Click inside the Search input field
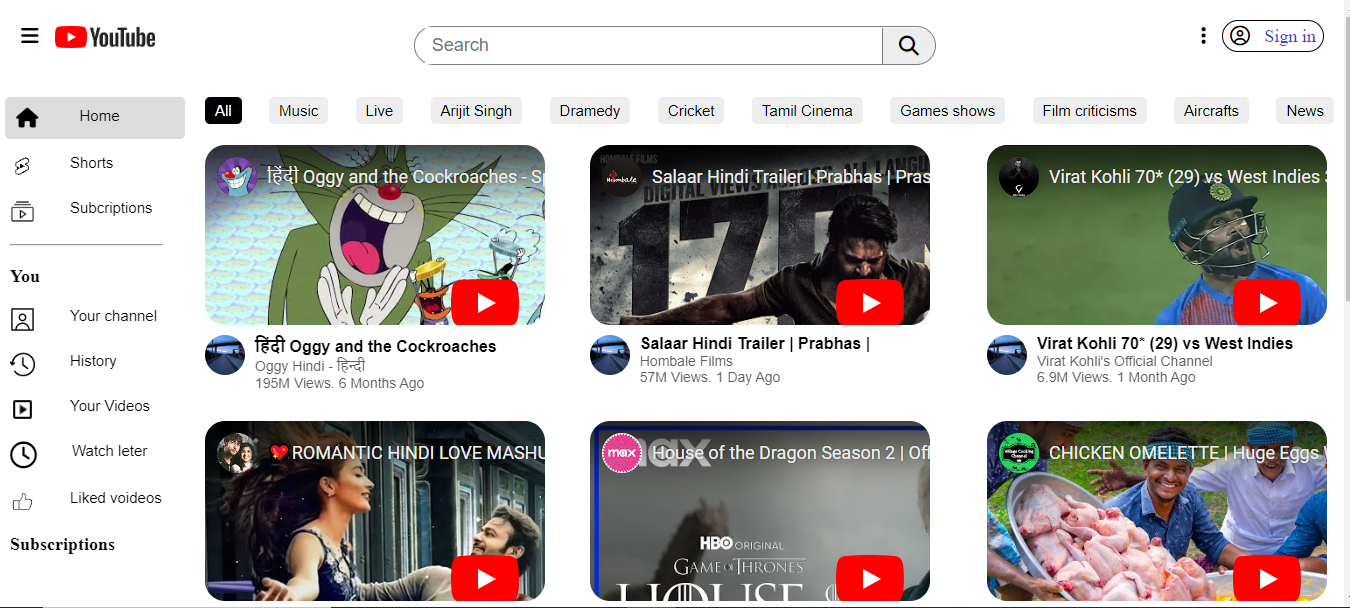This screenshot has width=1350, height=608. (650, 45)
